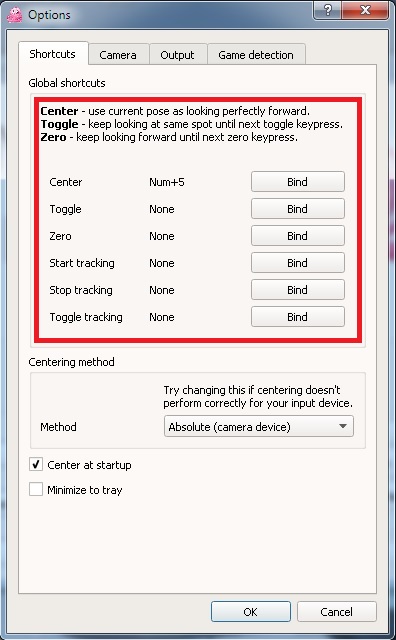Confirm settings with OK button
The width and height of the screenshot is (396, 640).
(x=251, y=611)
